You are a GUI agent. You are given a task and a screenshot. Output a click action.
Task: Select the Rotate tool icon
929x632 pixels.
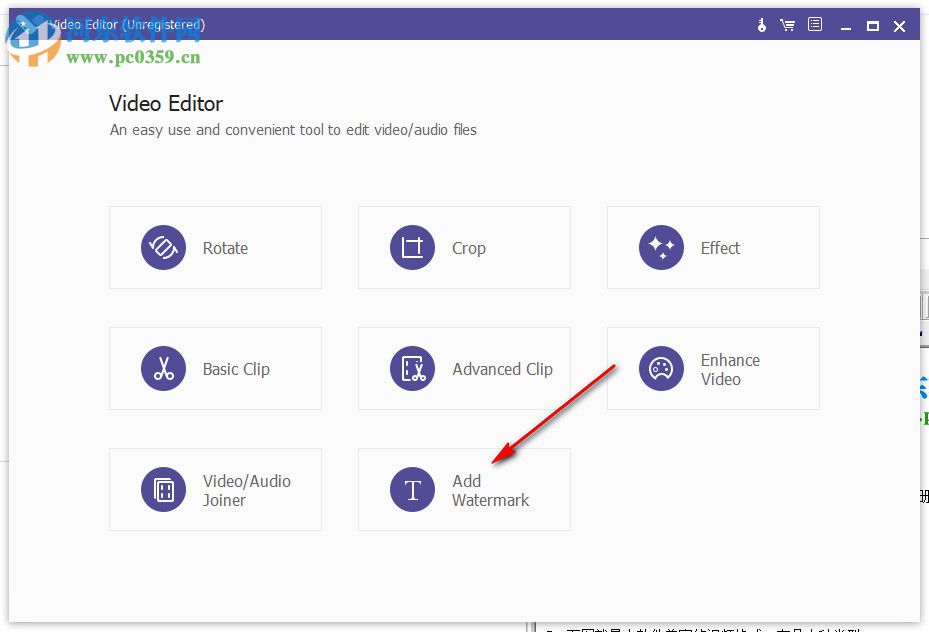pos(163,247)
